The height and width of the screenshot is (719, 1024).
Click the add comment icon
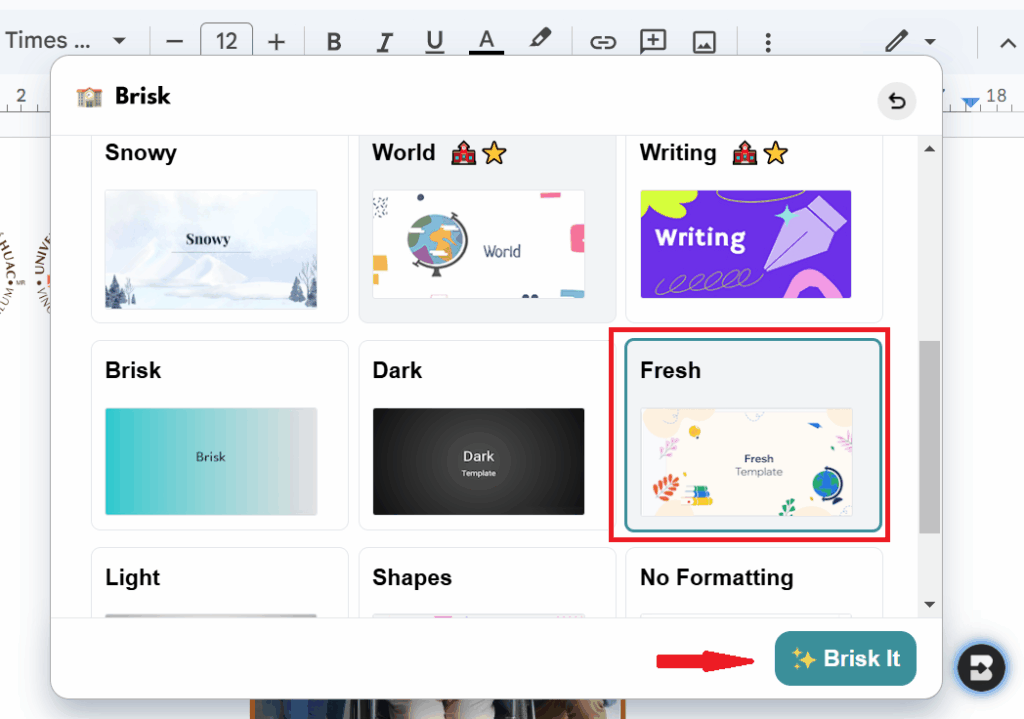[653, 41]
